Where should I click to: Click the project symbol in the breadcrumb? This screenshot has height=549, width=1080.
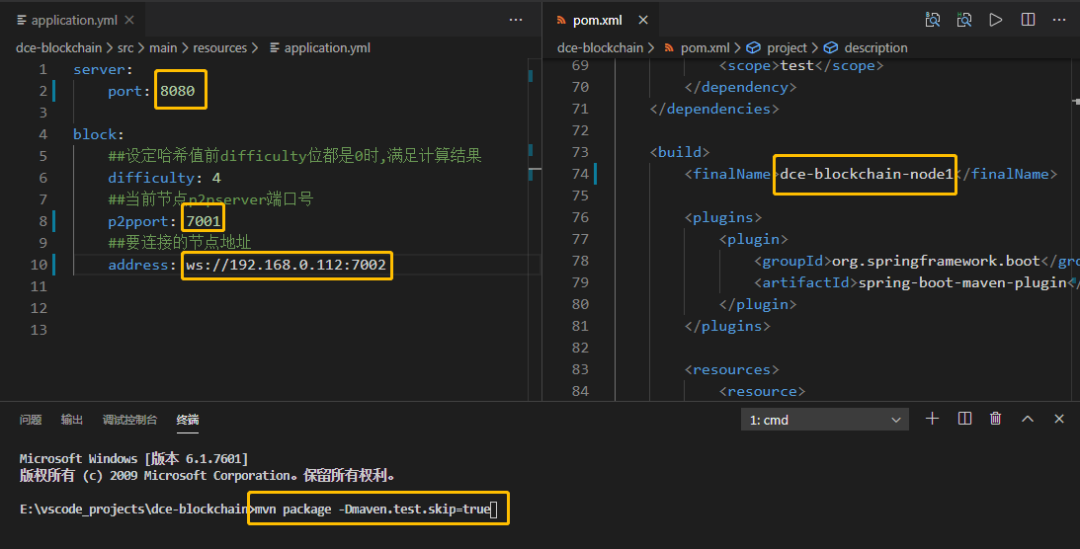(787, 48)
